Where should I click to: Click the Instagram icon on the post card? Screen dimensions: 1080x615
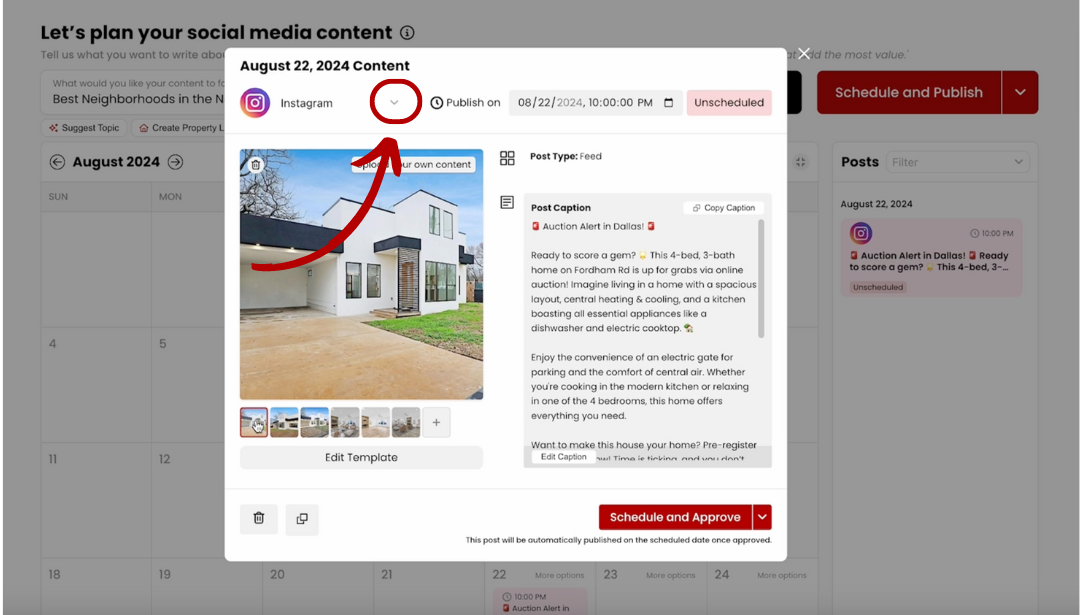click(x=860, y=233)
